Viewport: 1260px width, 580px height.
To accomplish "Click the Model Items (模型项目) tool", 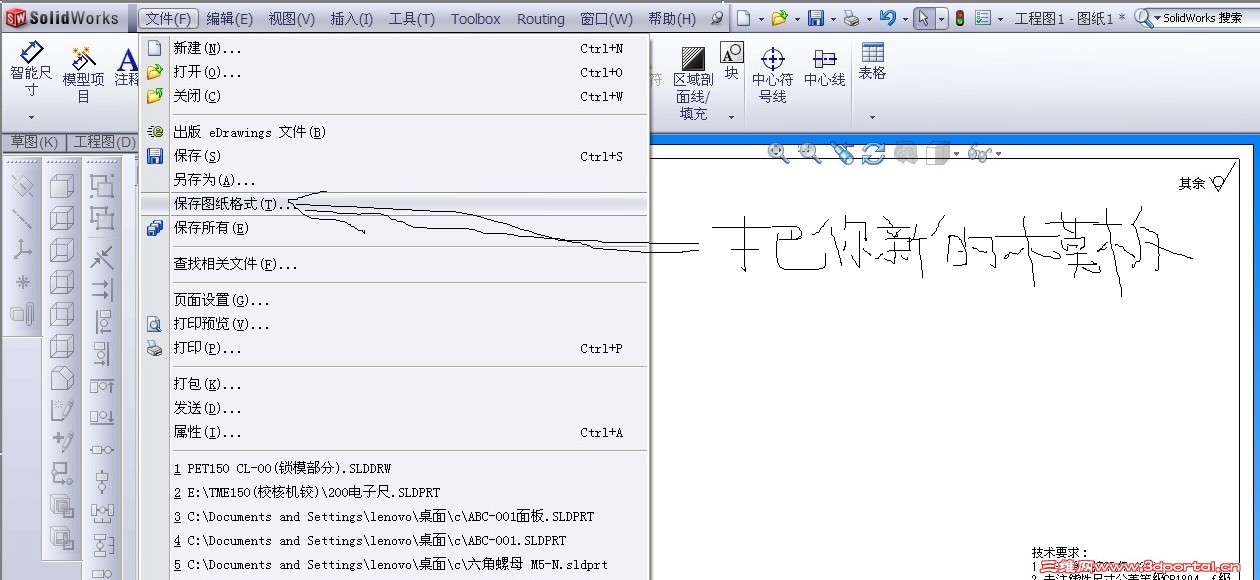I will pos(83,74).
